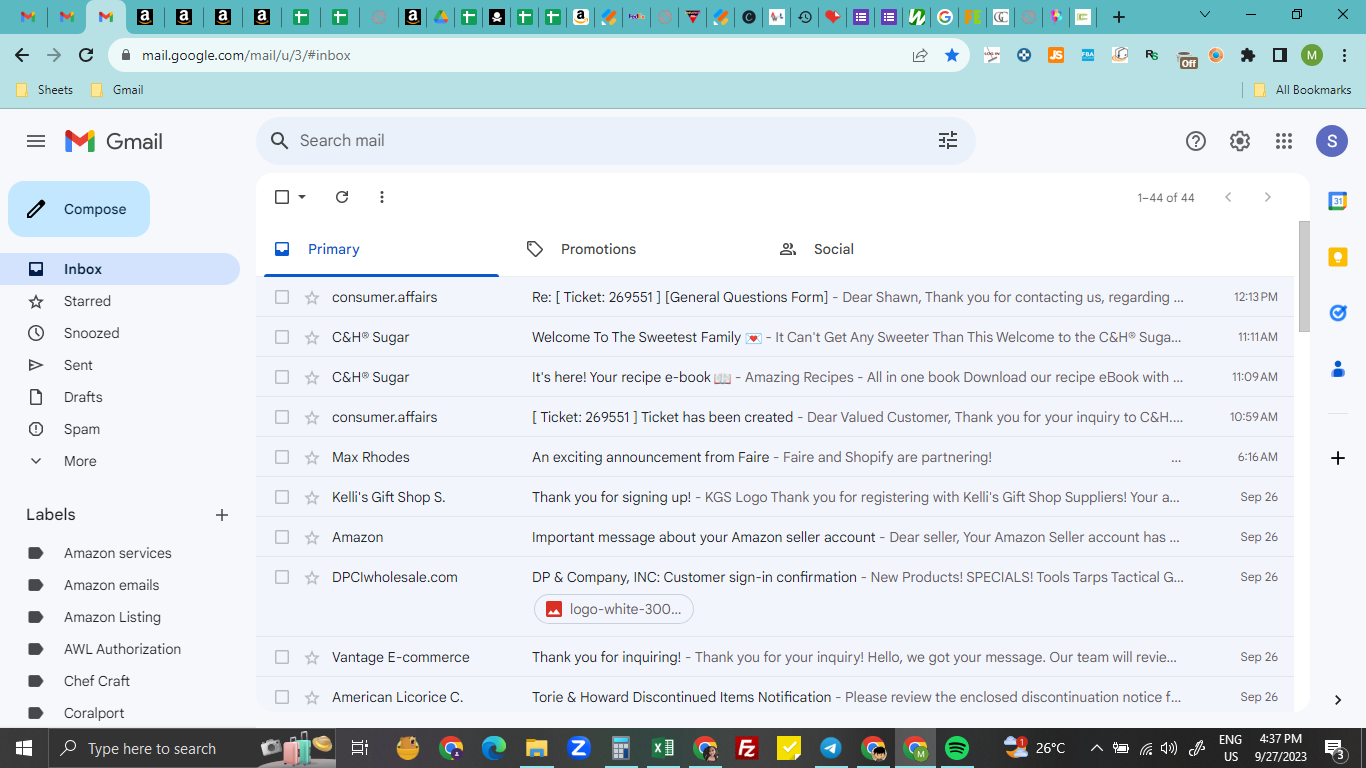
Task: Select checkbox for 'Ticket has been created' email
Action: (x=282, y=417)
